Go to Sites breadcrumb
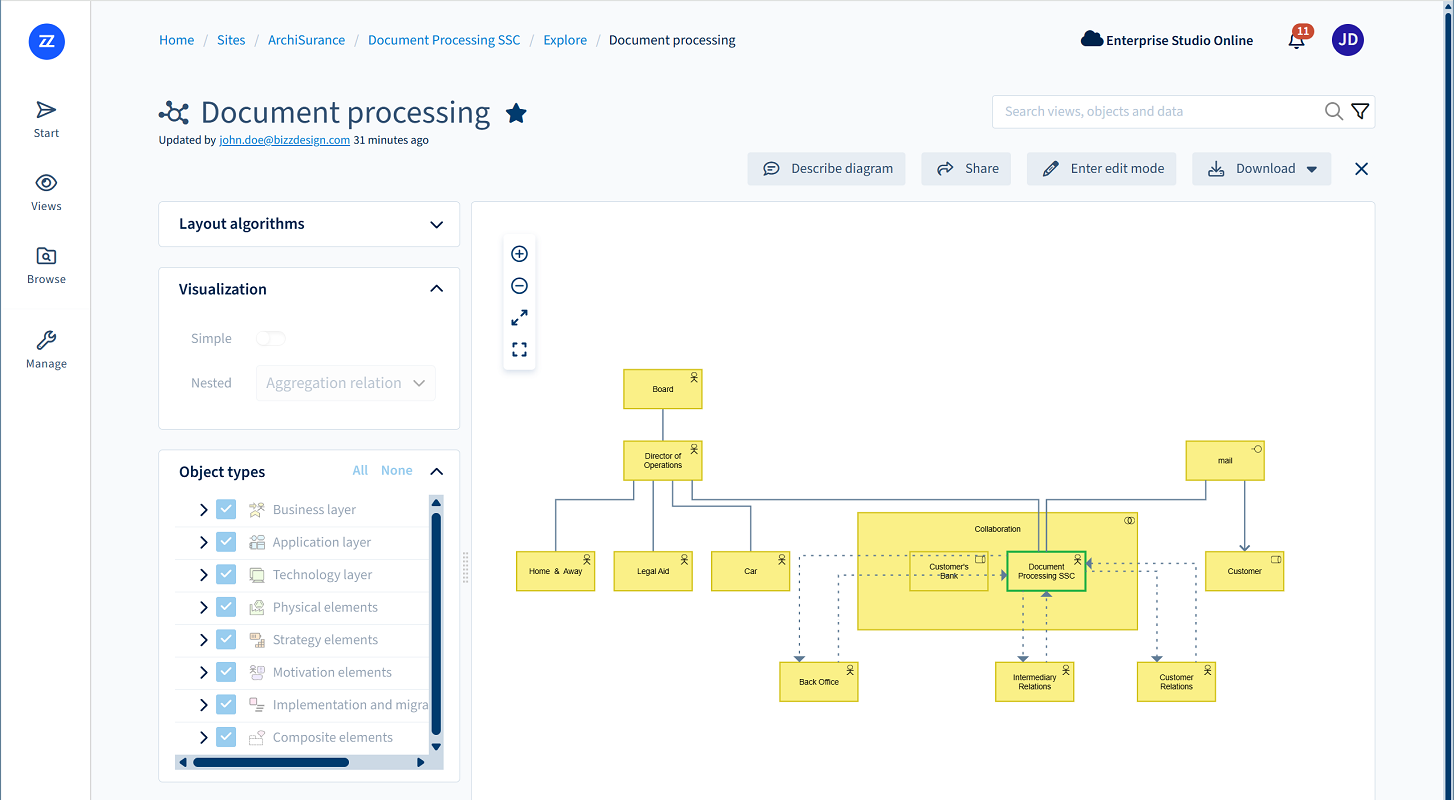 231,40
